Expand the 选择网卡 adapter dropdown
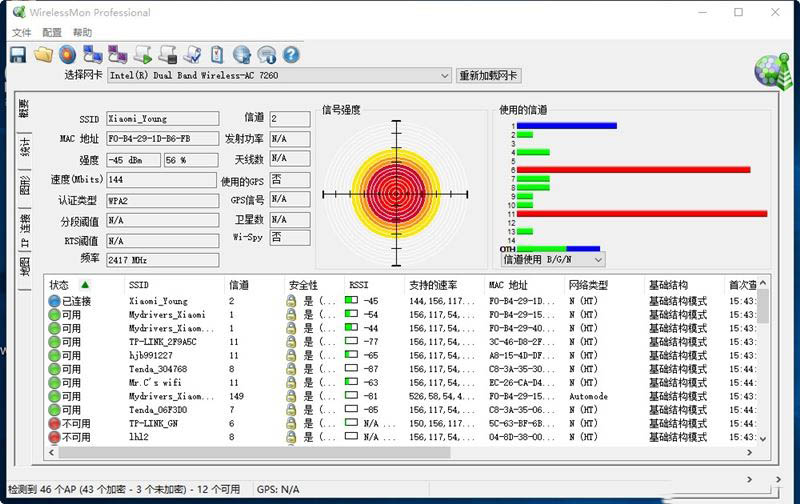800x504 pixels. point(444,75)
